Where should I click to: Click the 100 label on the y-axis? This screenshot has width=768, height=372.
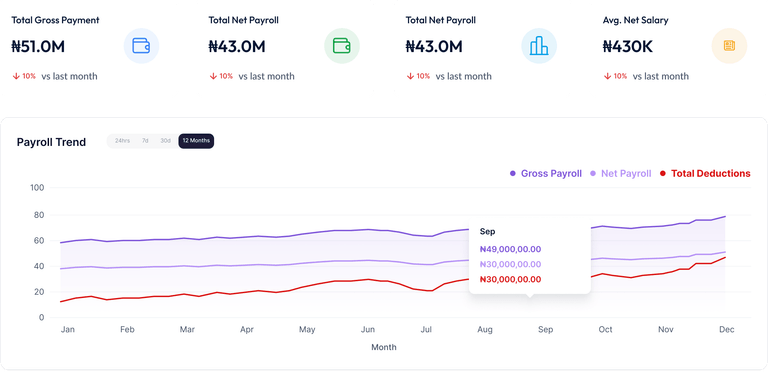click(37, 187)
